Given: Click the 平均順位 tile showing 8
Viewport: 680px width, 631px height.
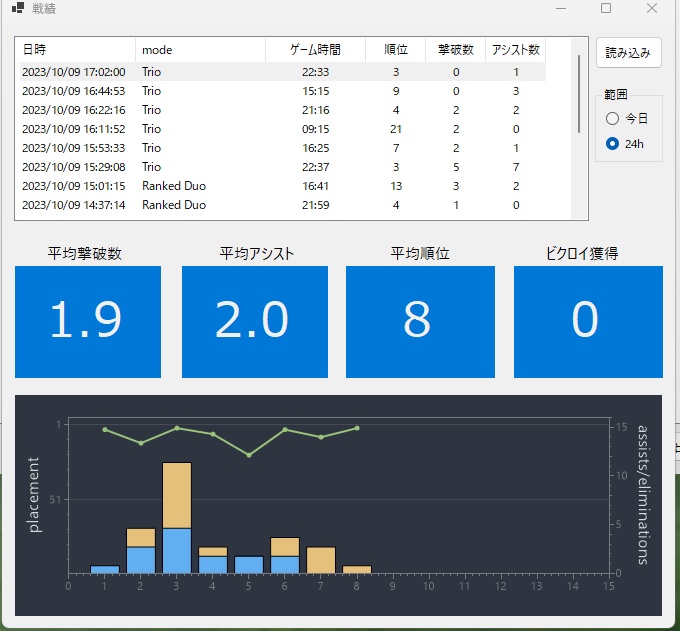Looking at the screenshot, I should click(x=420, y=322).
